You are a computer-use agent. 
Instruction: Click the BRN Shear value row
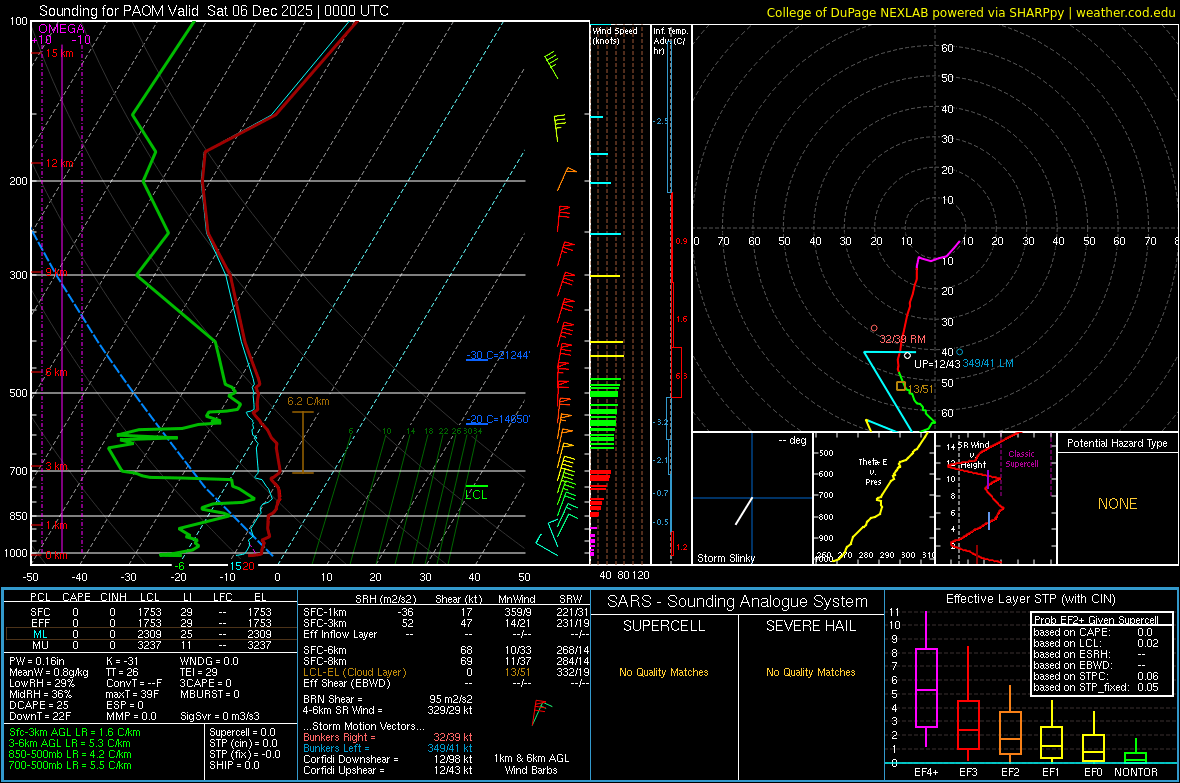point(388,699)
